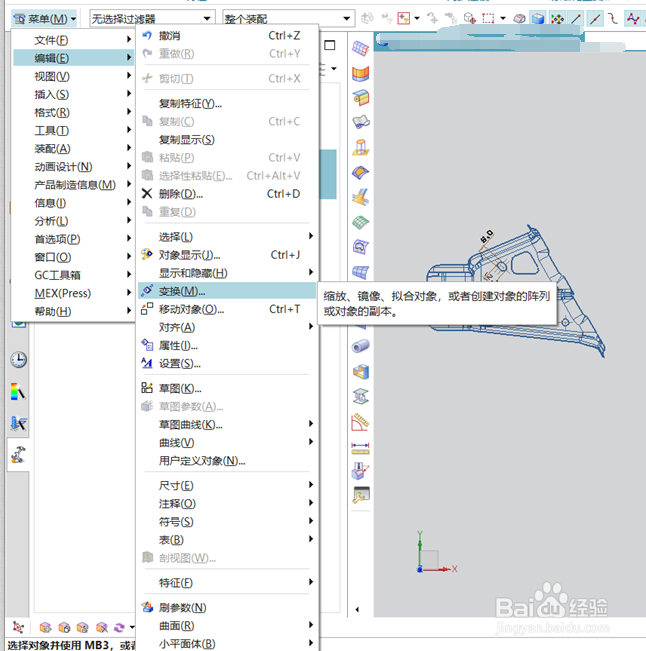
Task: Click the dashed rectangle selection icon
Action: pyautogui.click(x=488, y=19)
